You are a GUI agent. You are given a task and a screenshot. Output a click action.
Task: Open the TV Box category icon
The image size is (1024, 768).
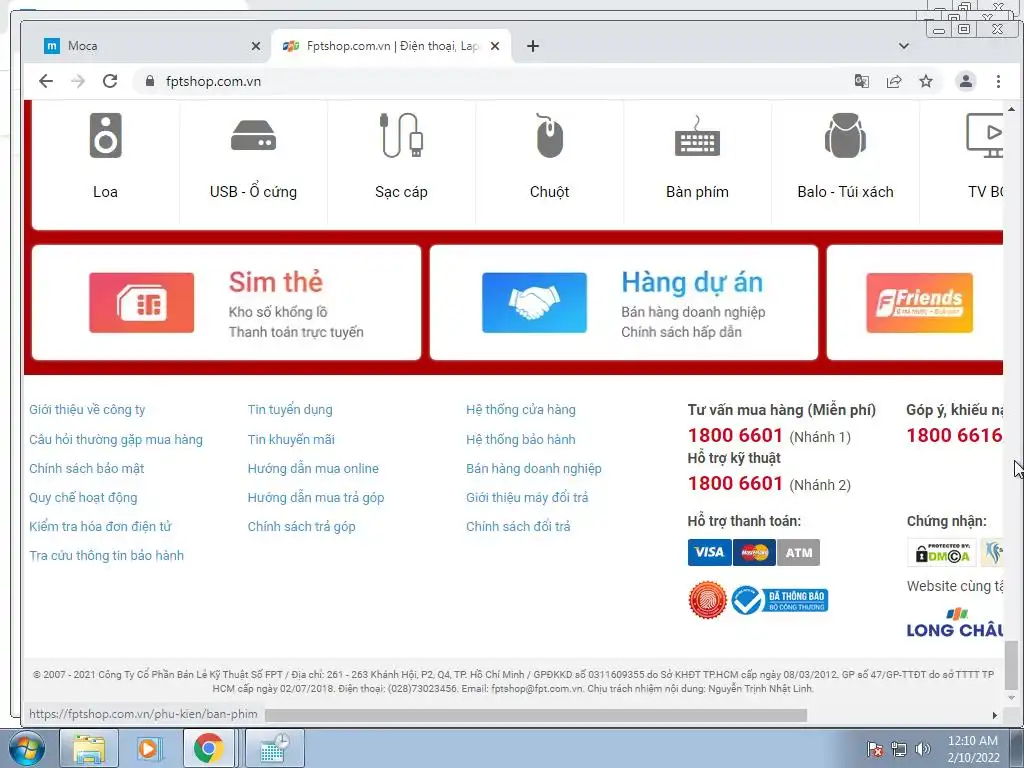pos(985,135)
